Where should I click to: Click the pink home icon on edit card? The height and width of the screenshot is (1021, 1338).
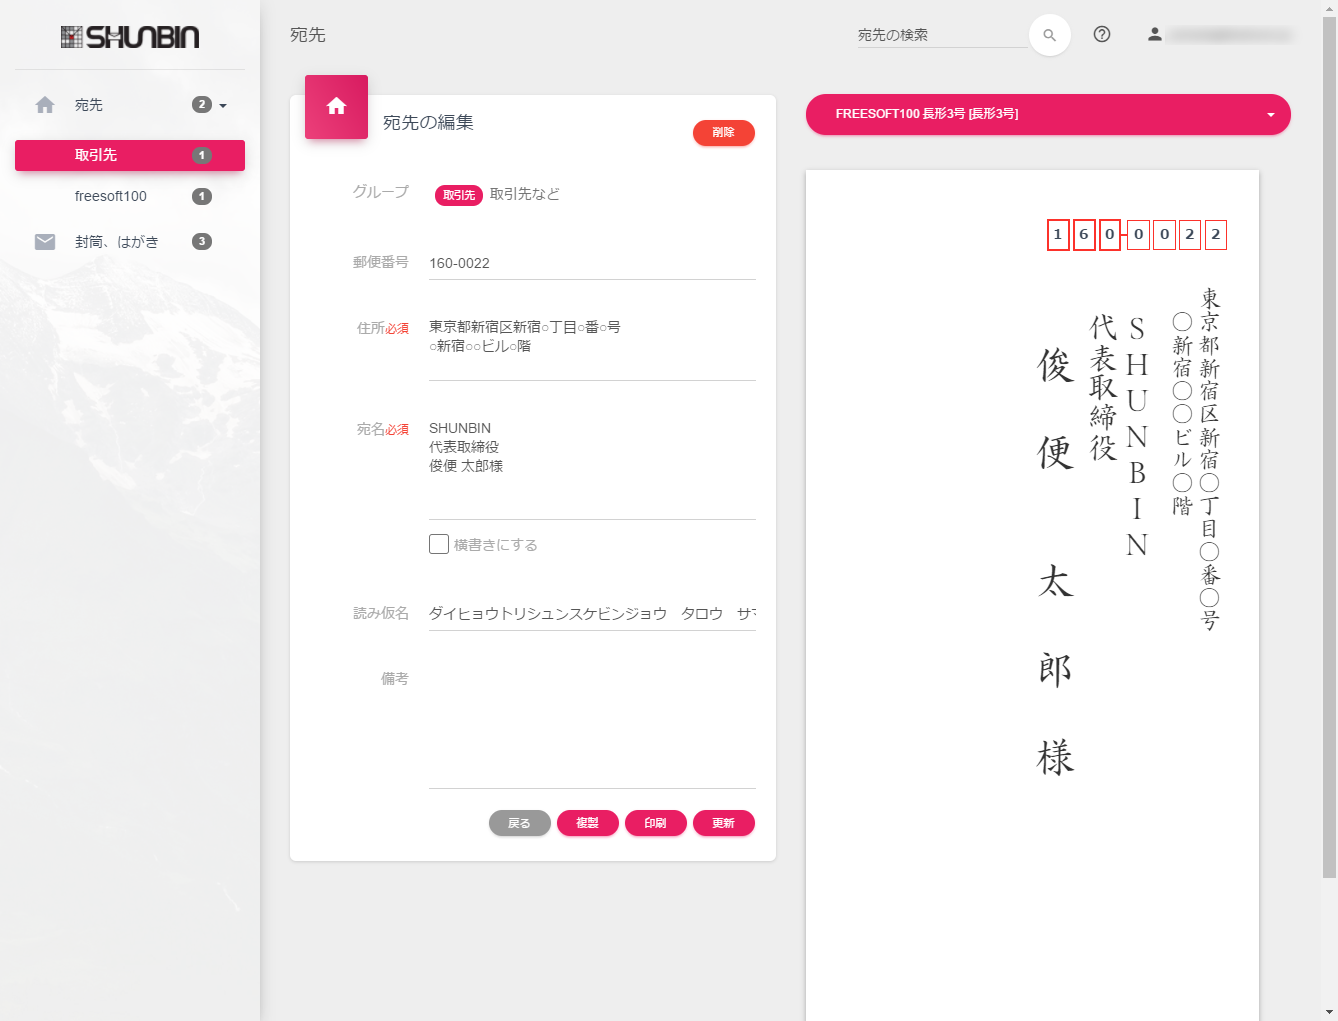336,106
